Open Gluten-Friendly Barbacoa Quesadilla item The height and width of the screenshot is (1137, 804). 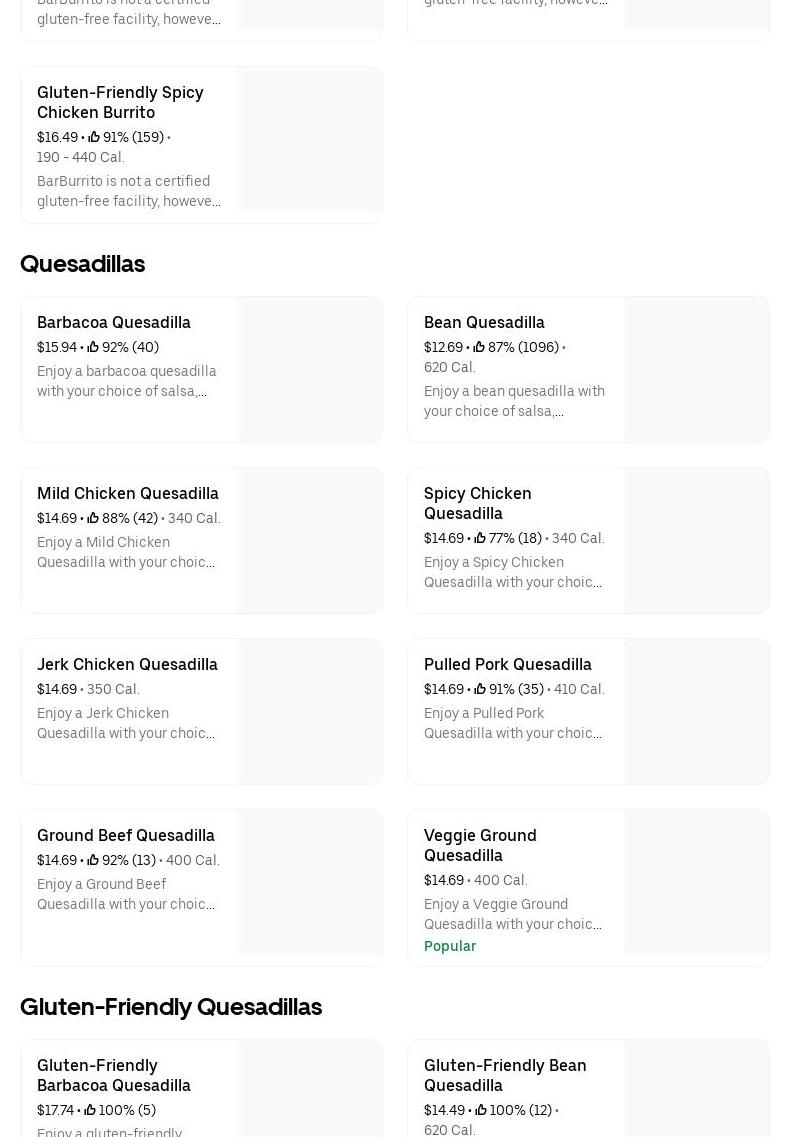click(114, 1075)
